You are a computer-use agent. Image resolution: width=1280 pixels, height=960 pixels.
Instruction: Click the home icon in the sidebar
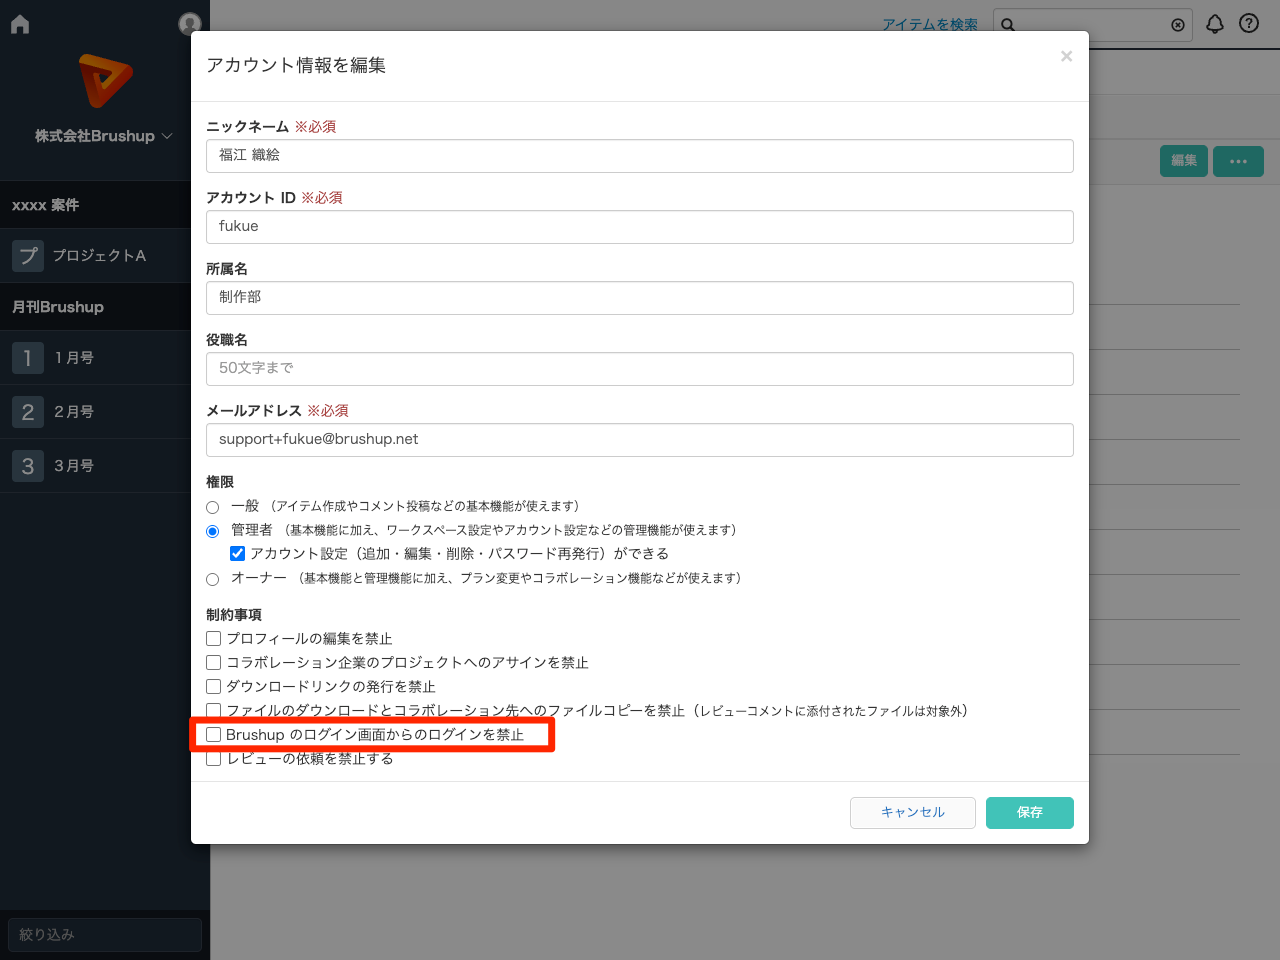click(x=19, y=23)
